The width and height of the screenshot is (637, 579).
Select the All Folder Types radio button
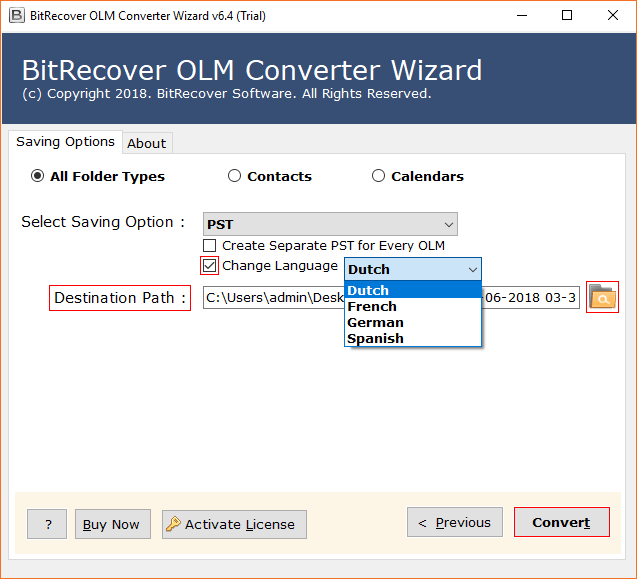point(37,176)
